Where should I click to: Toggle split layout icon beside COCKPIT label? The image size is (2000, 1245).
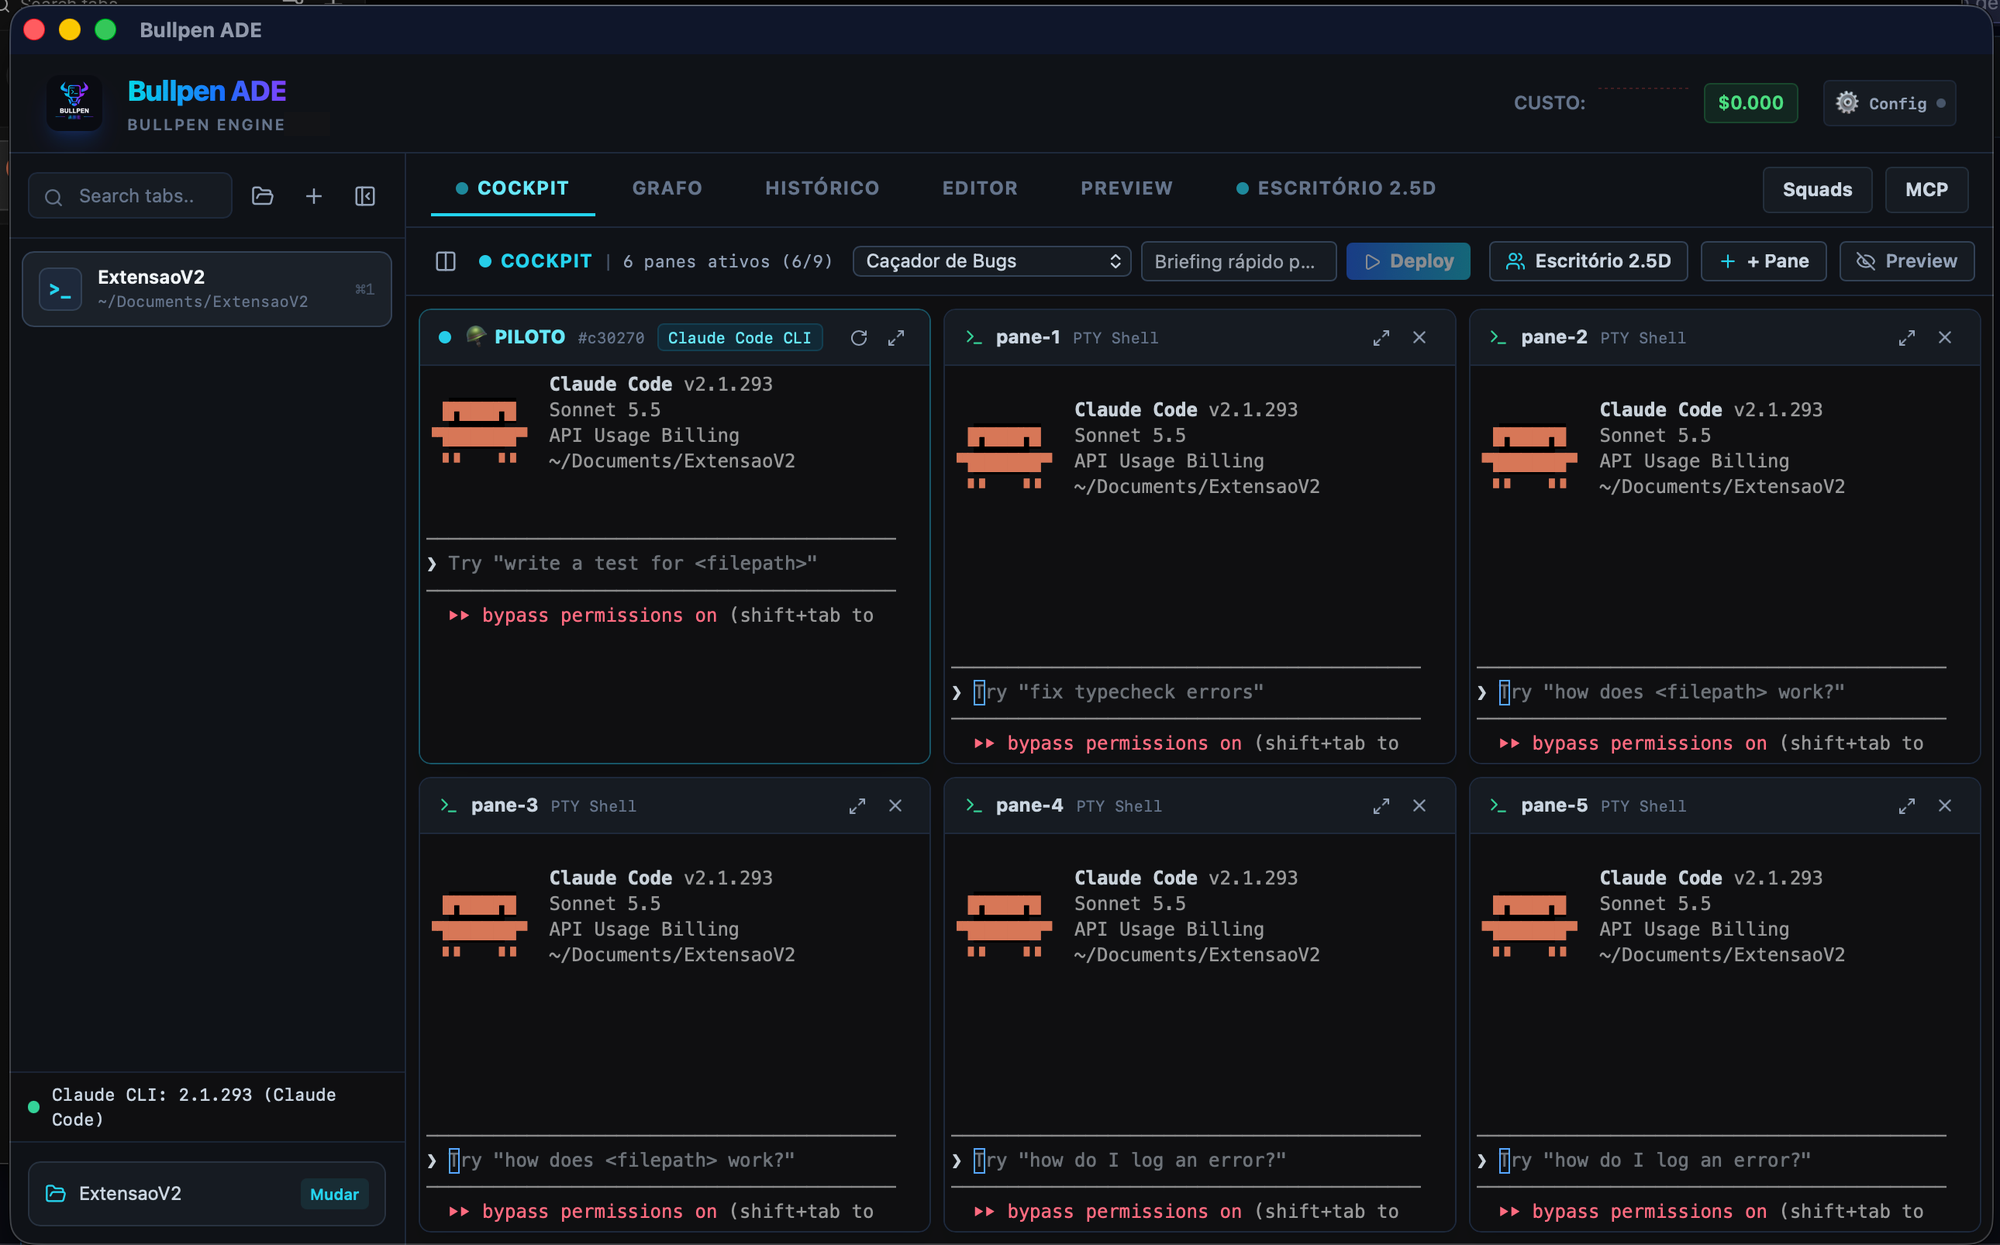click(446, 261)
